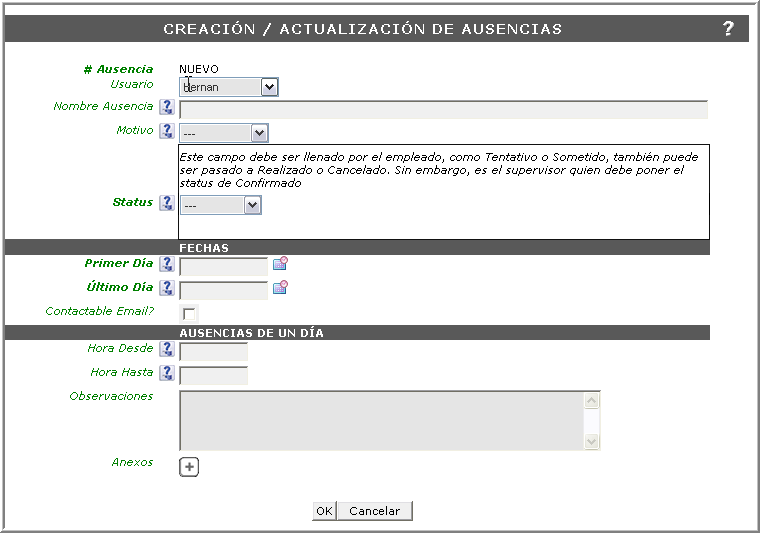Click the help icon beside Motivo
Screen dimensions: 760x533
coord(167,131)
